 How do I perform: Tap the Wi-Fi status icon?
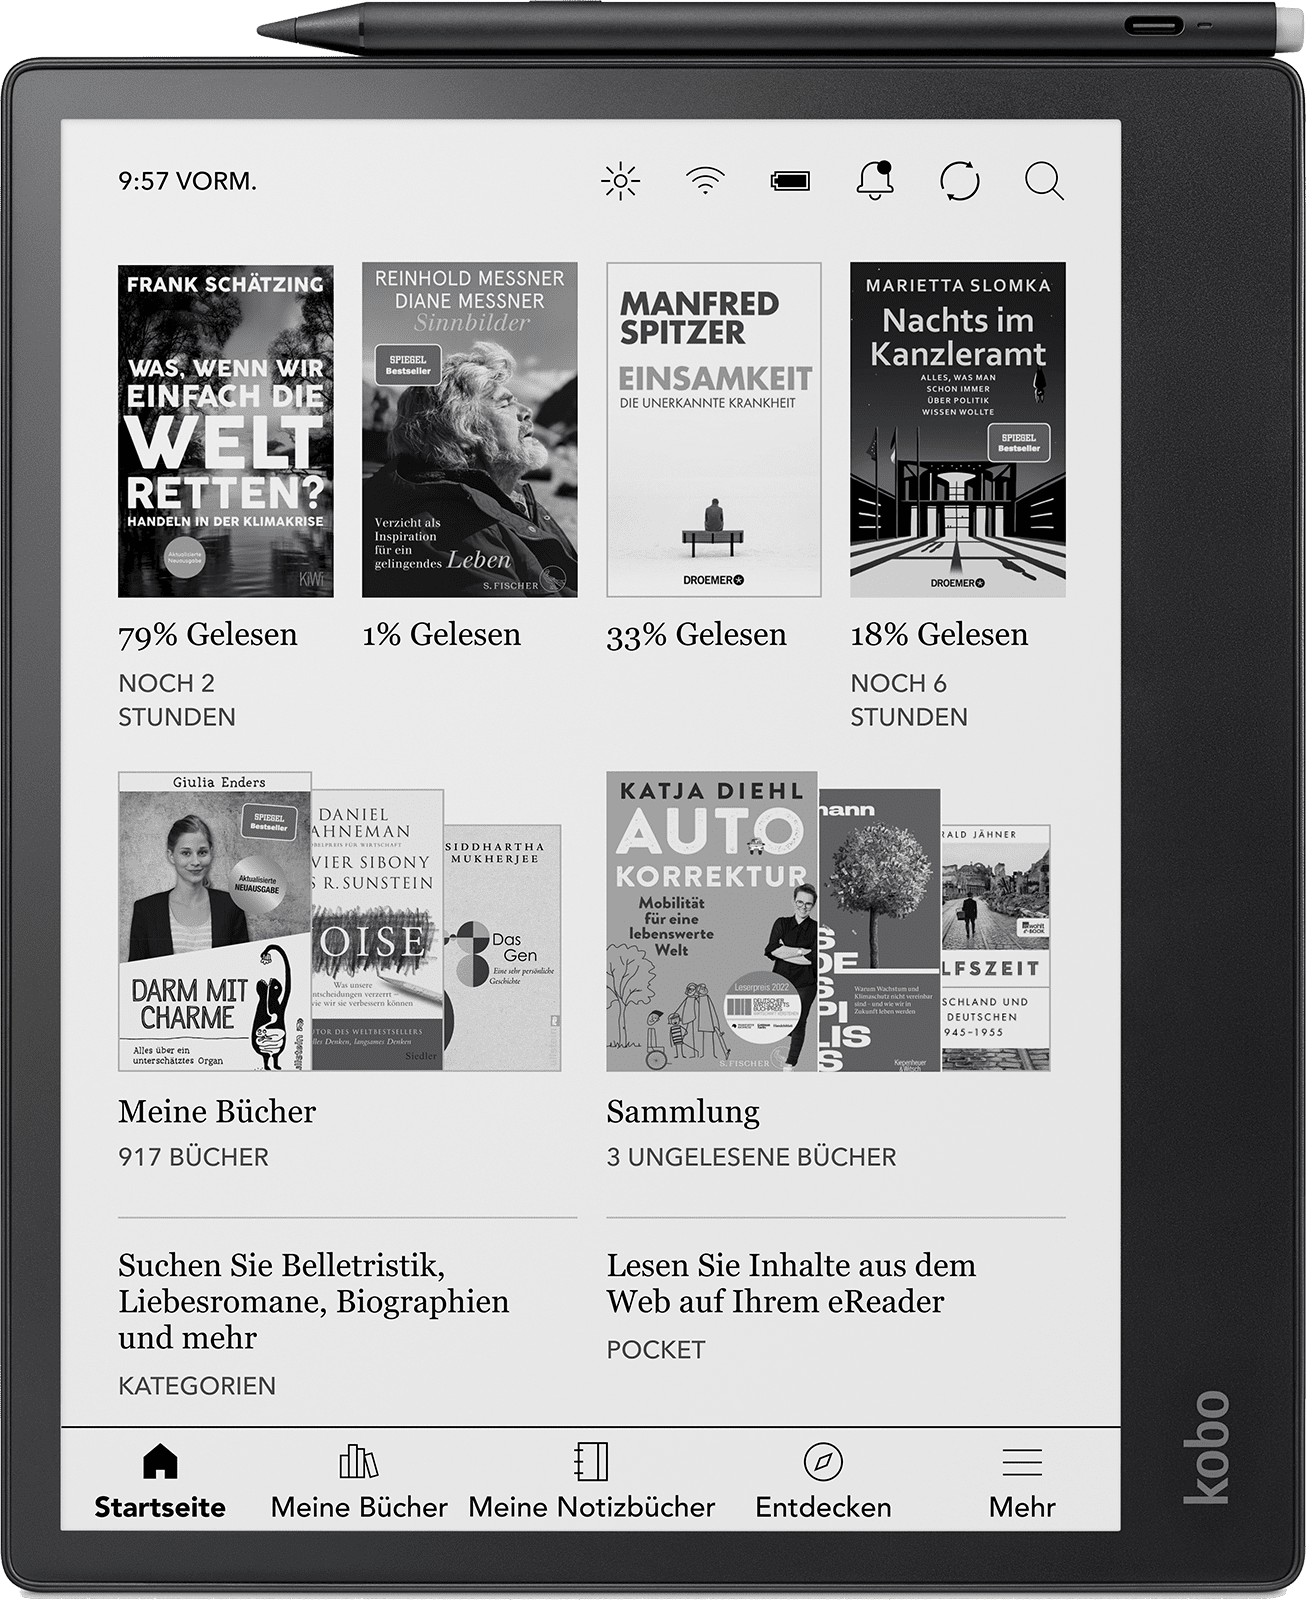point(705,181)
